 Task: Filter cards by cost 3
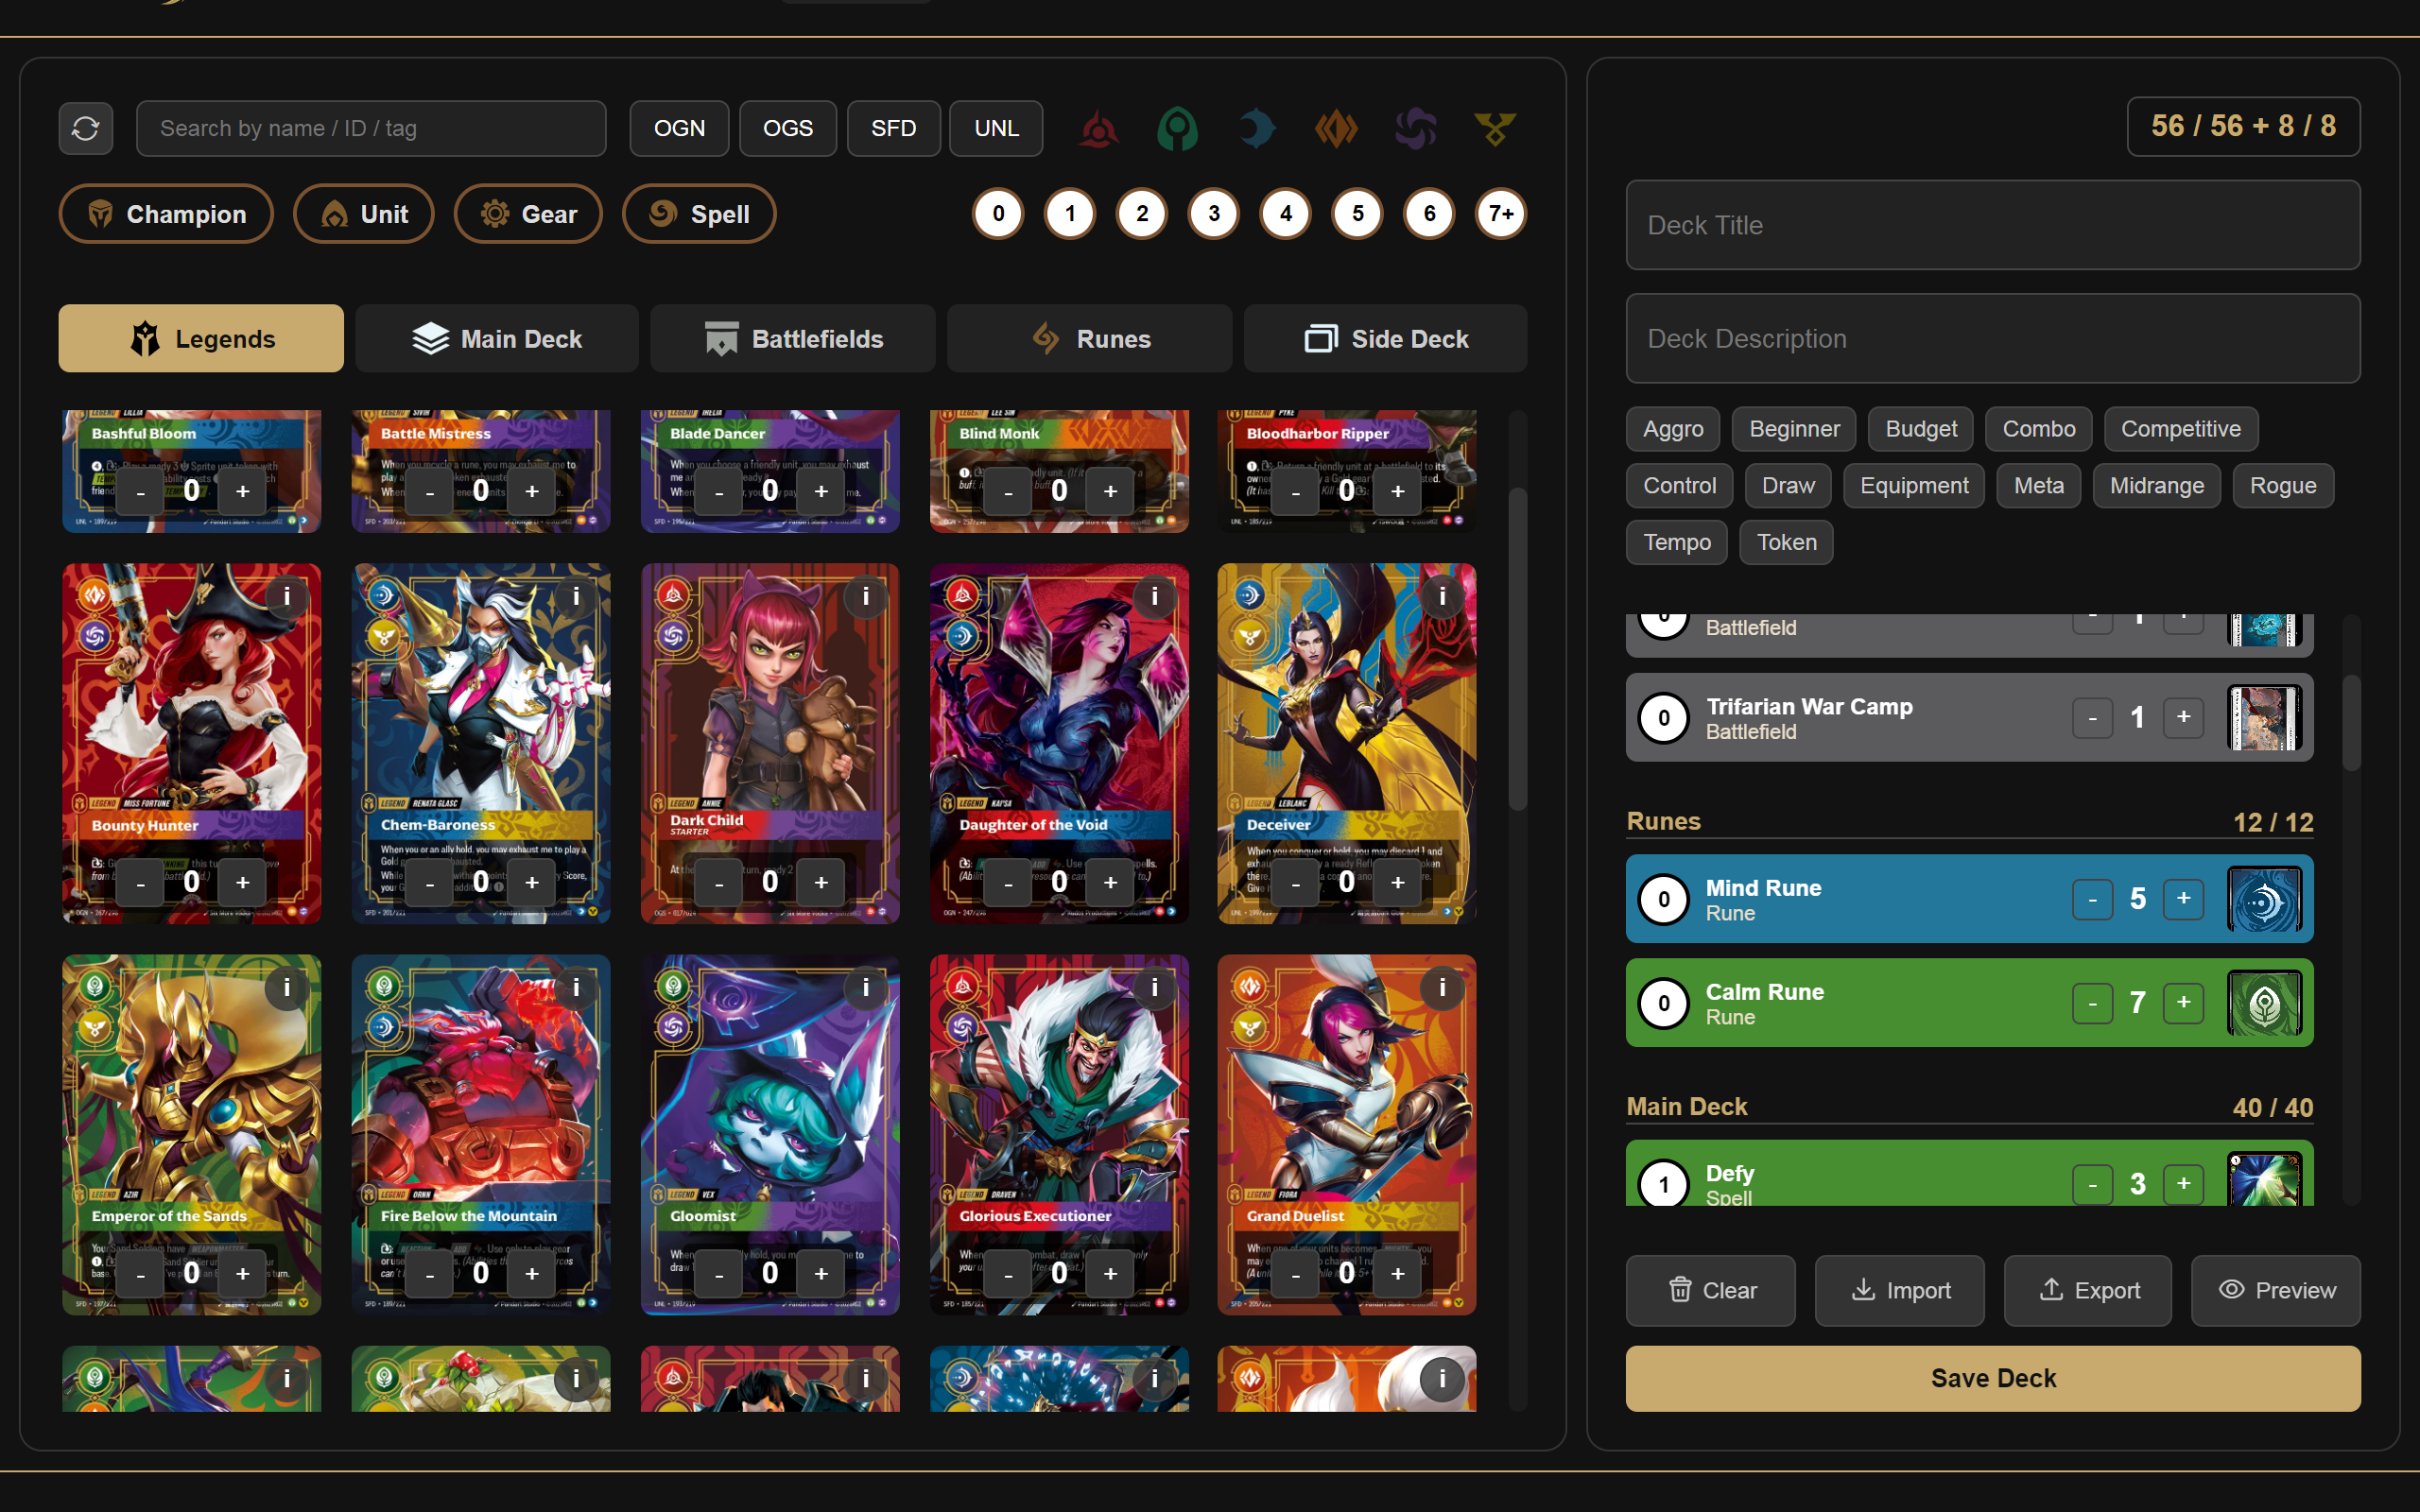[1214, 213]
